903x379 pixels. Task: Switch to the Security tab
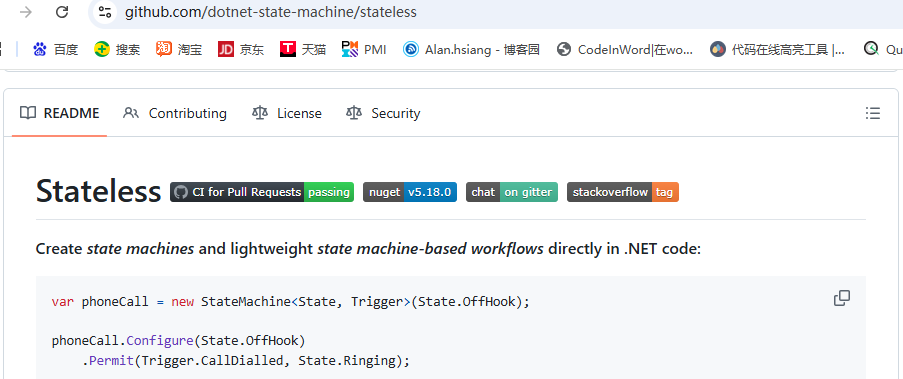[x=383, y=113]
